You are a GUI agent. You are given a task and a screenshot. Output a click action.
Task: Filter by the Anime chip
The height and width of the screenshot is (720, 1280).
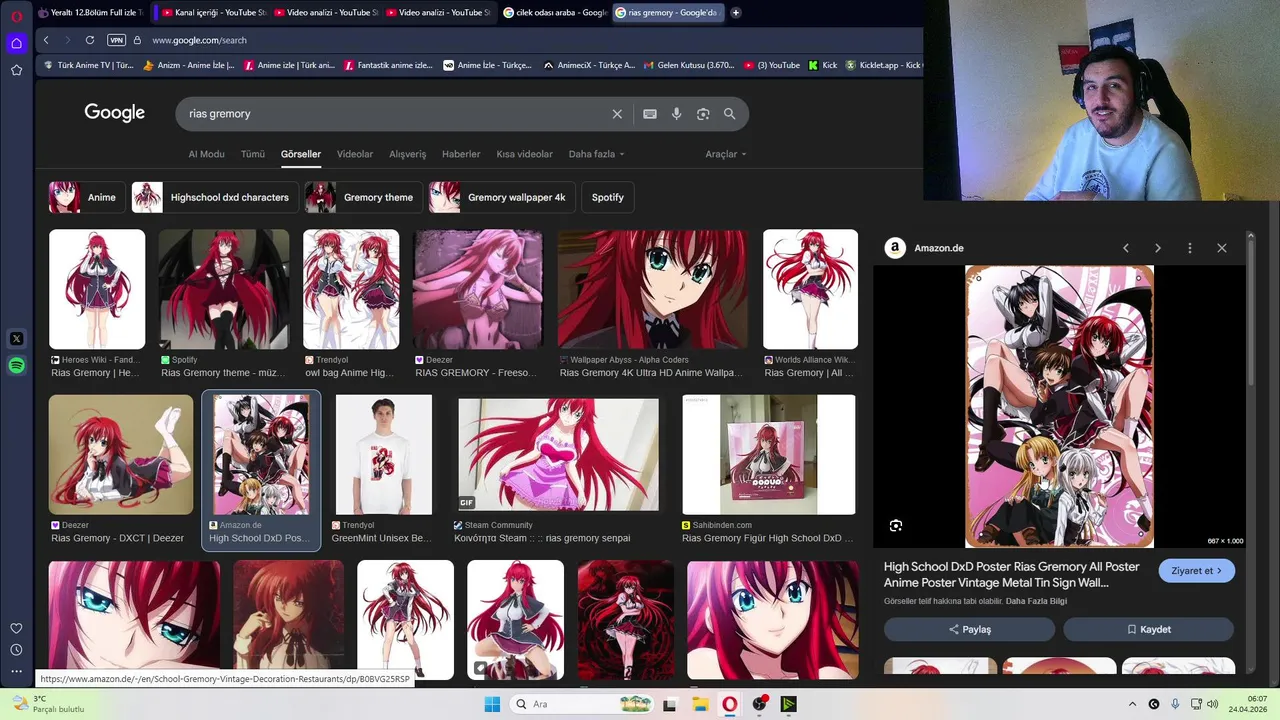click(x=87, y=197)
